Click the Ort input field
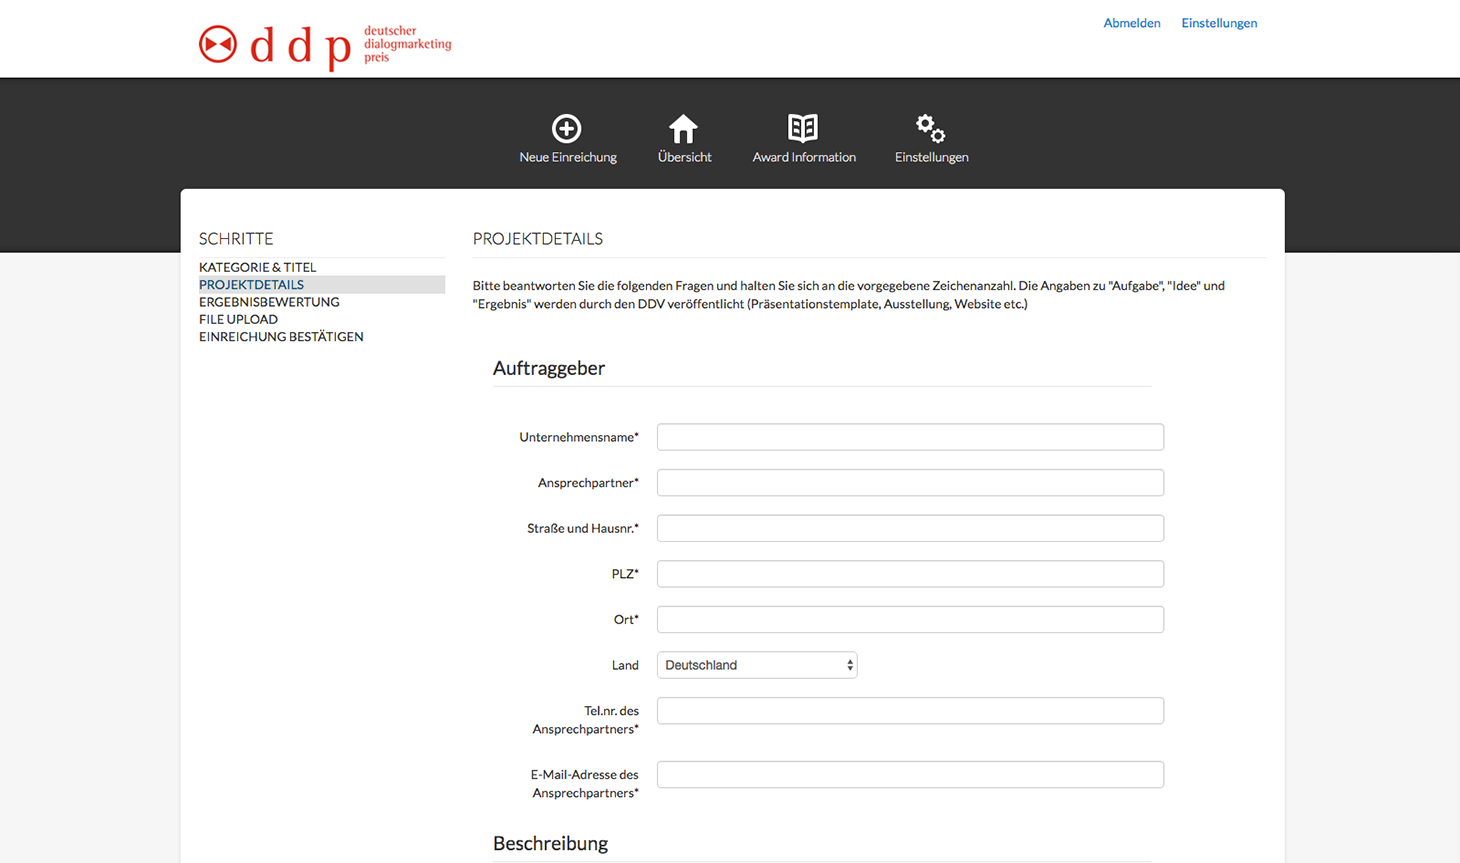This screenshot has width=1460, height=863. [910, 620]
